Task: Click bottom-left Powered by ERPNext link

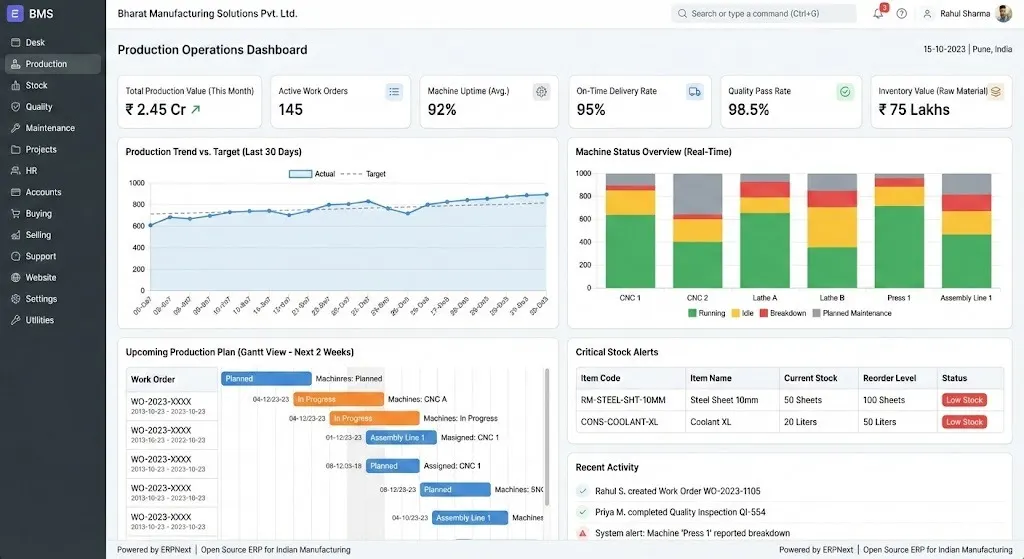Action: (x=154, y=550)
